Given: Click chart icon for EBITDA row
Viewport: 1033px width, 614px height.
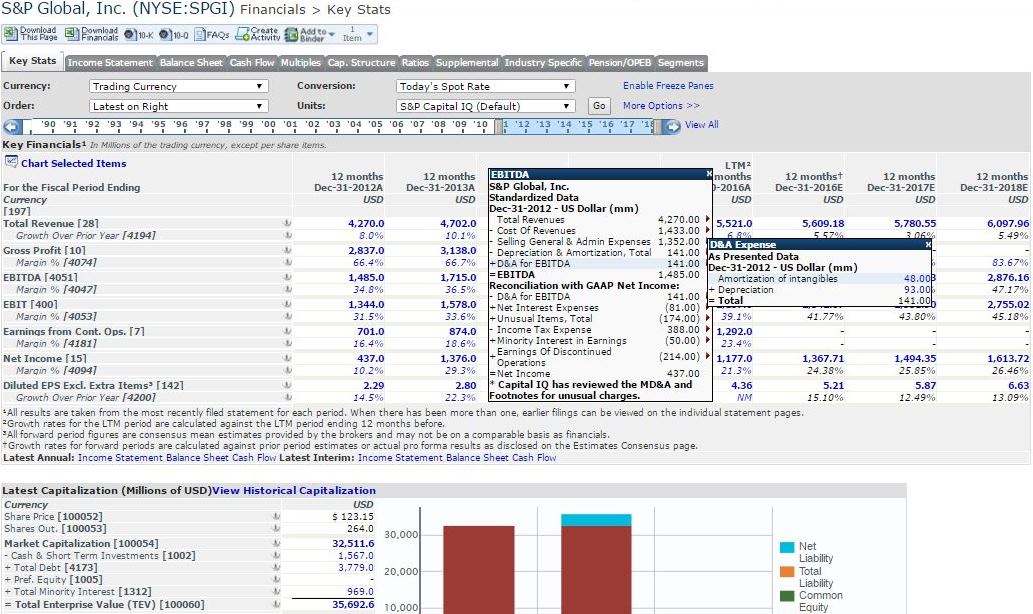Looking at the screenshot, I should pyautogui.click(x=287, y=277).
